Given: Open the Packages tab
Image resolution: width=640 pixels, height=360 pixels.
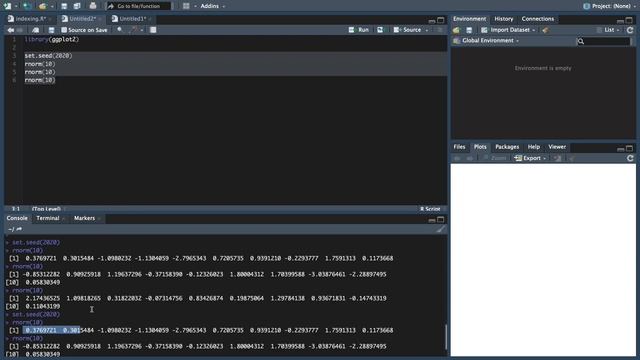Looking at the screenshot, I should (507, 147).
